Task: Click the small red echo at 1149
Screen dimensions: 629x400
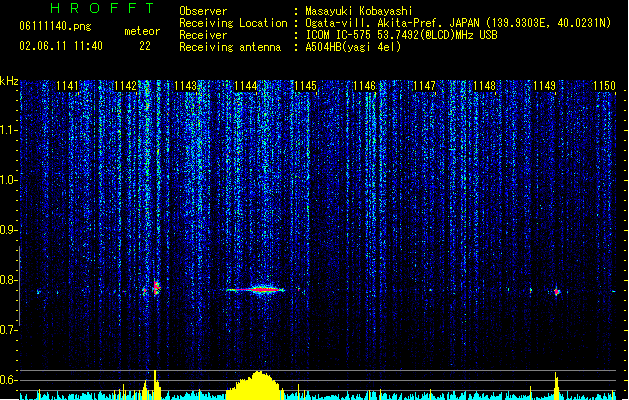Action: tap(556, 292)
